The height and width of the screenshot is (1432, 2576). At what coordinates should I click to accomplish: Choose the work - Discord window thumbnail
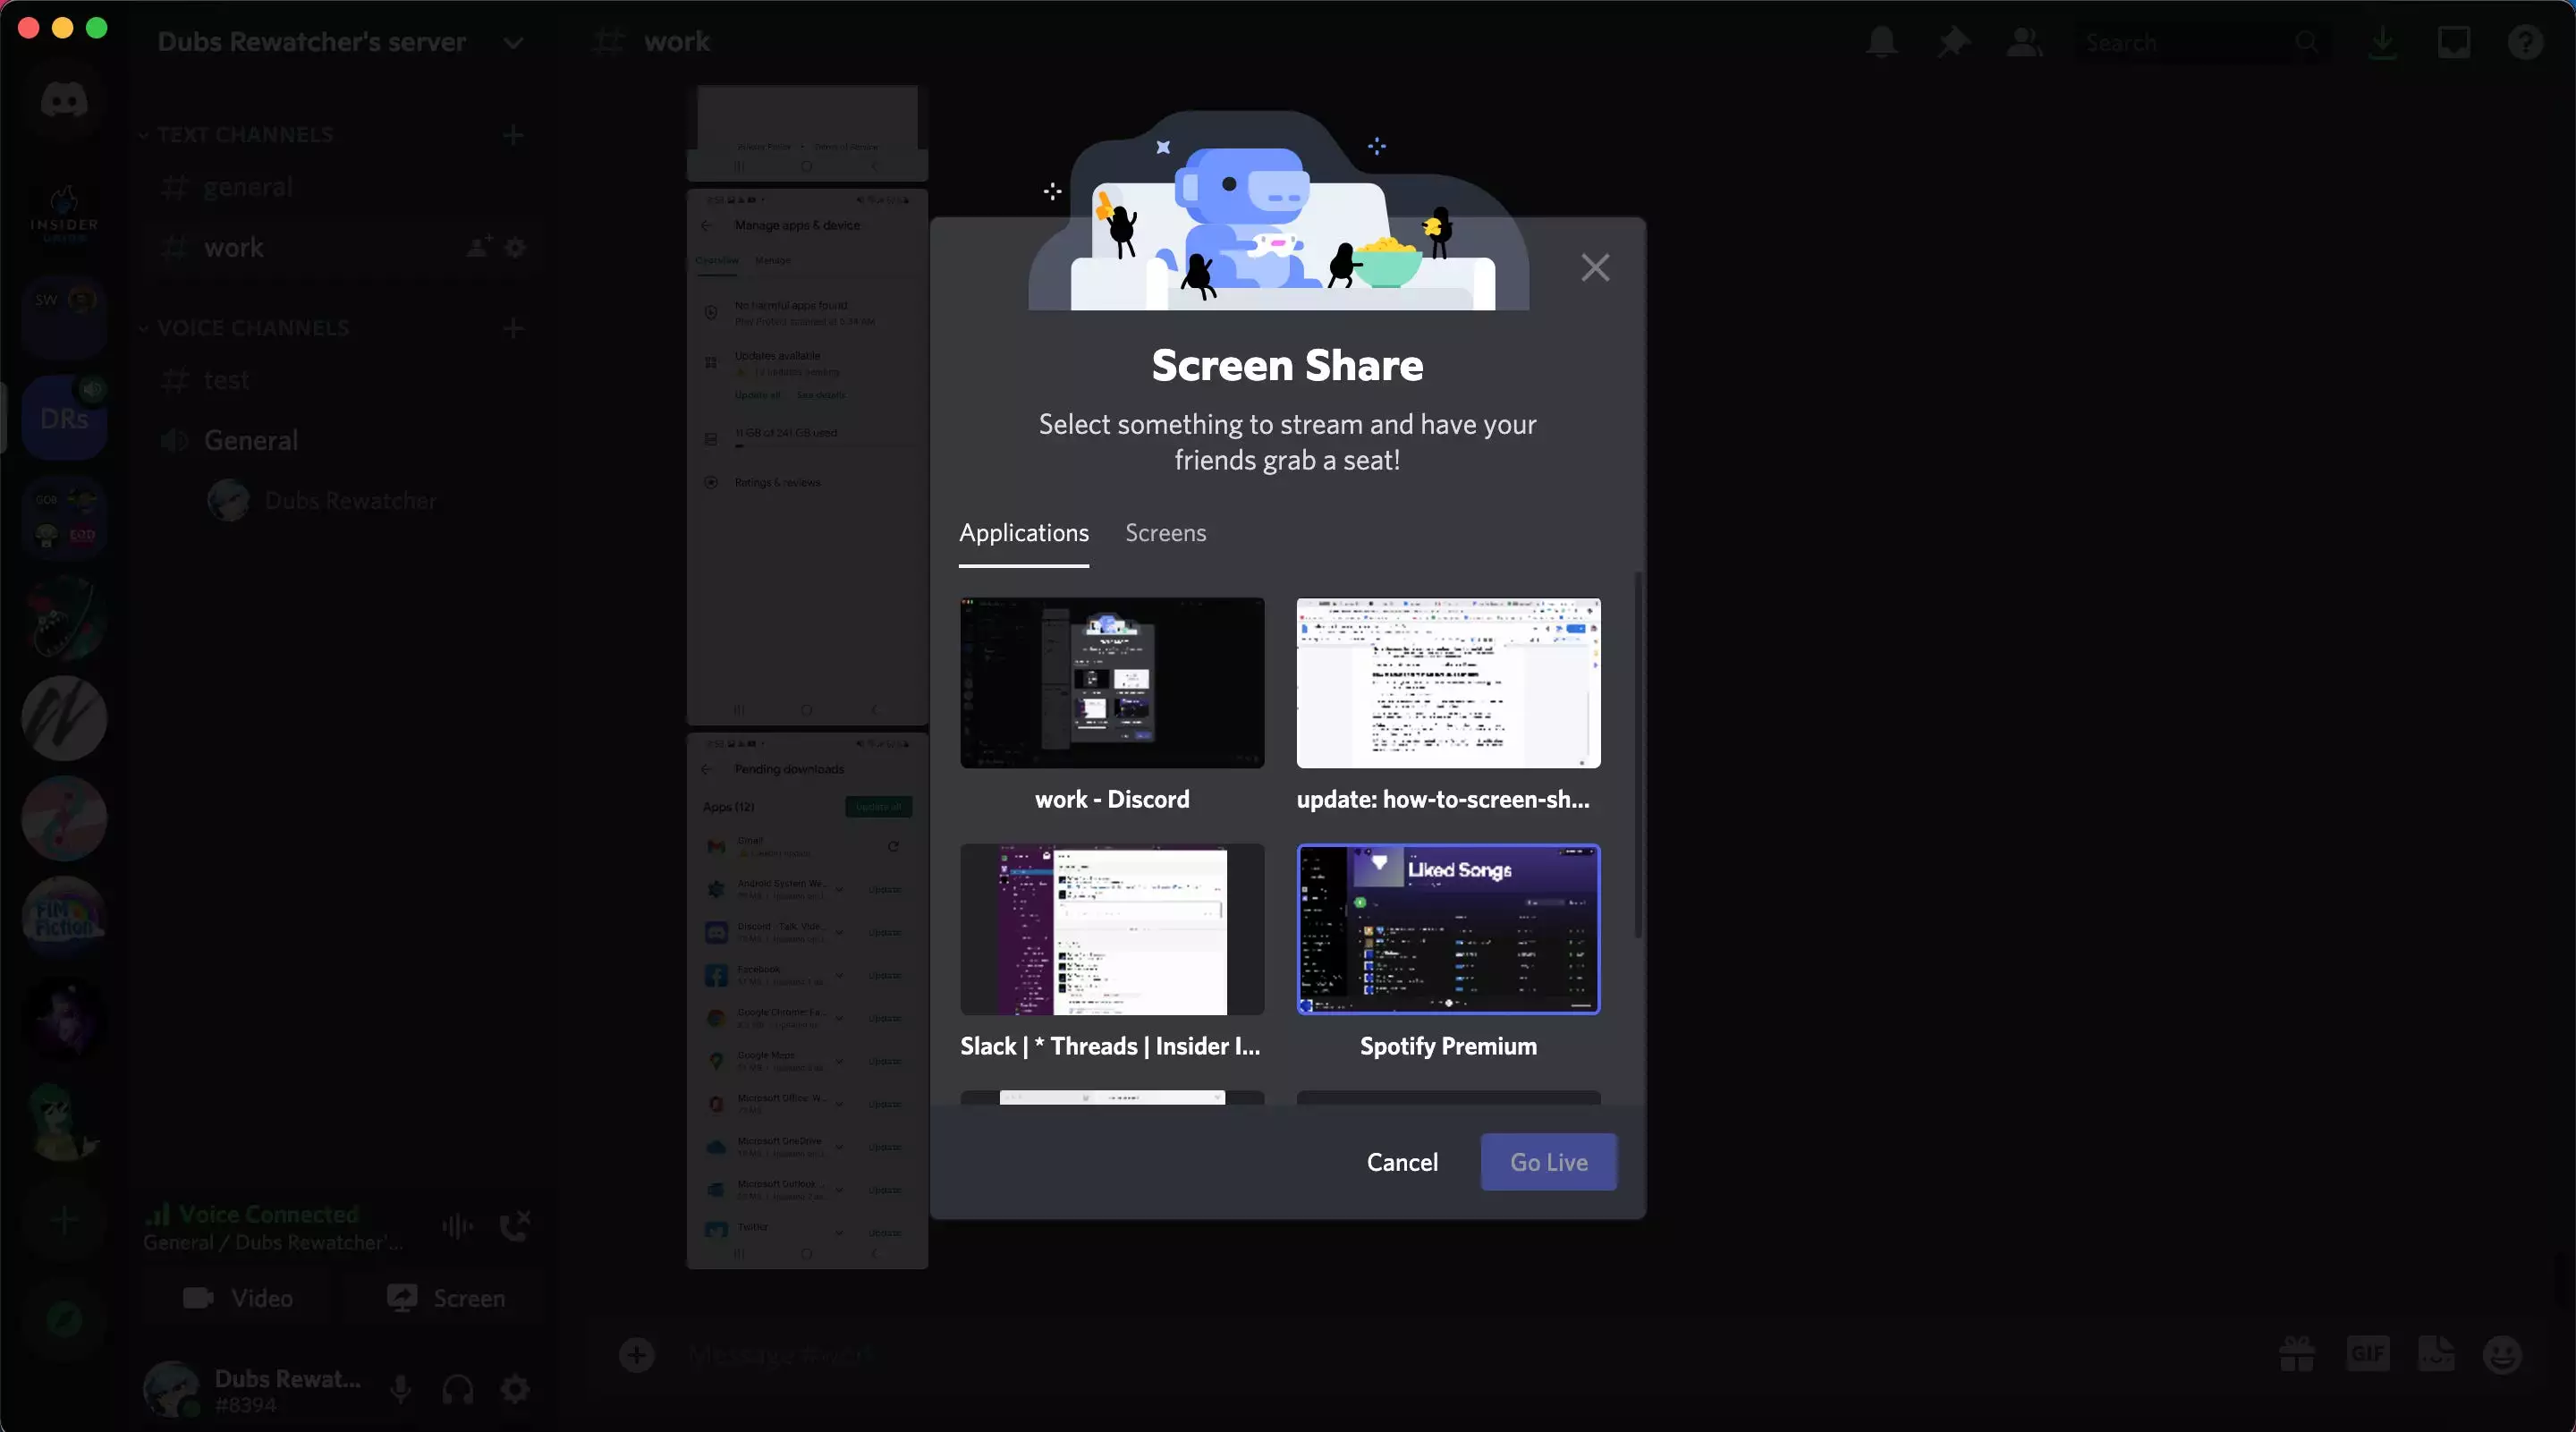click(x=1112, y=683)
